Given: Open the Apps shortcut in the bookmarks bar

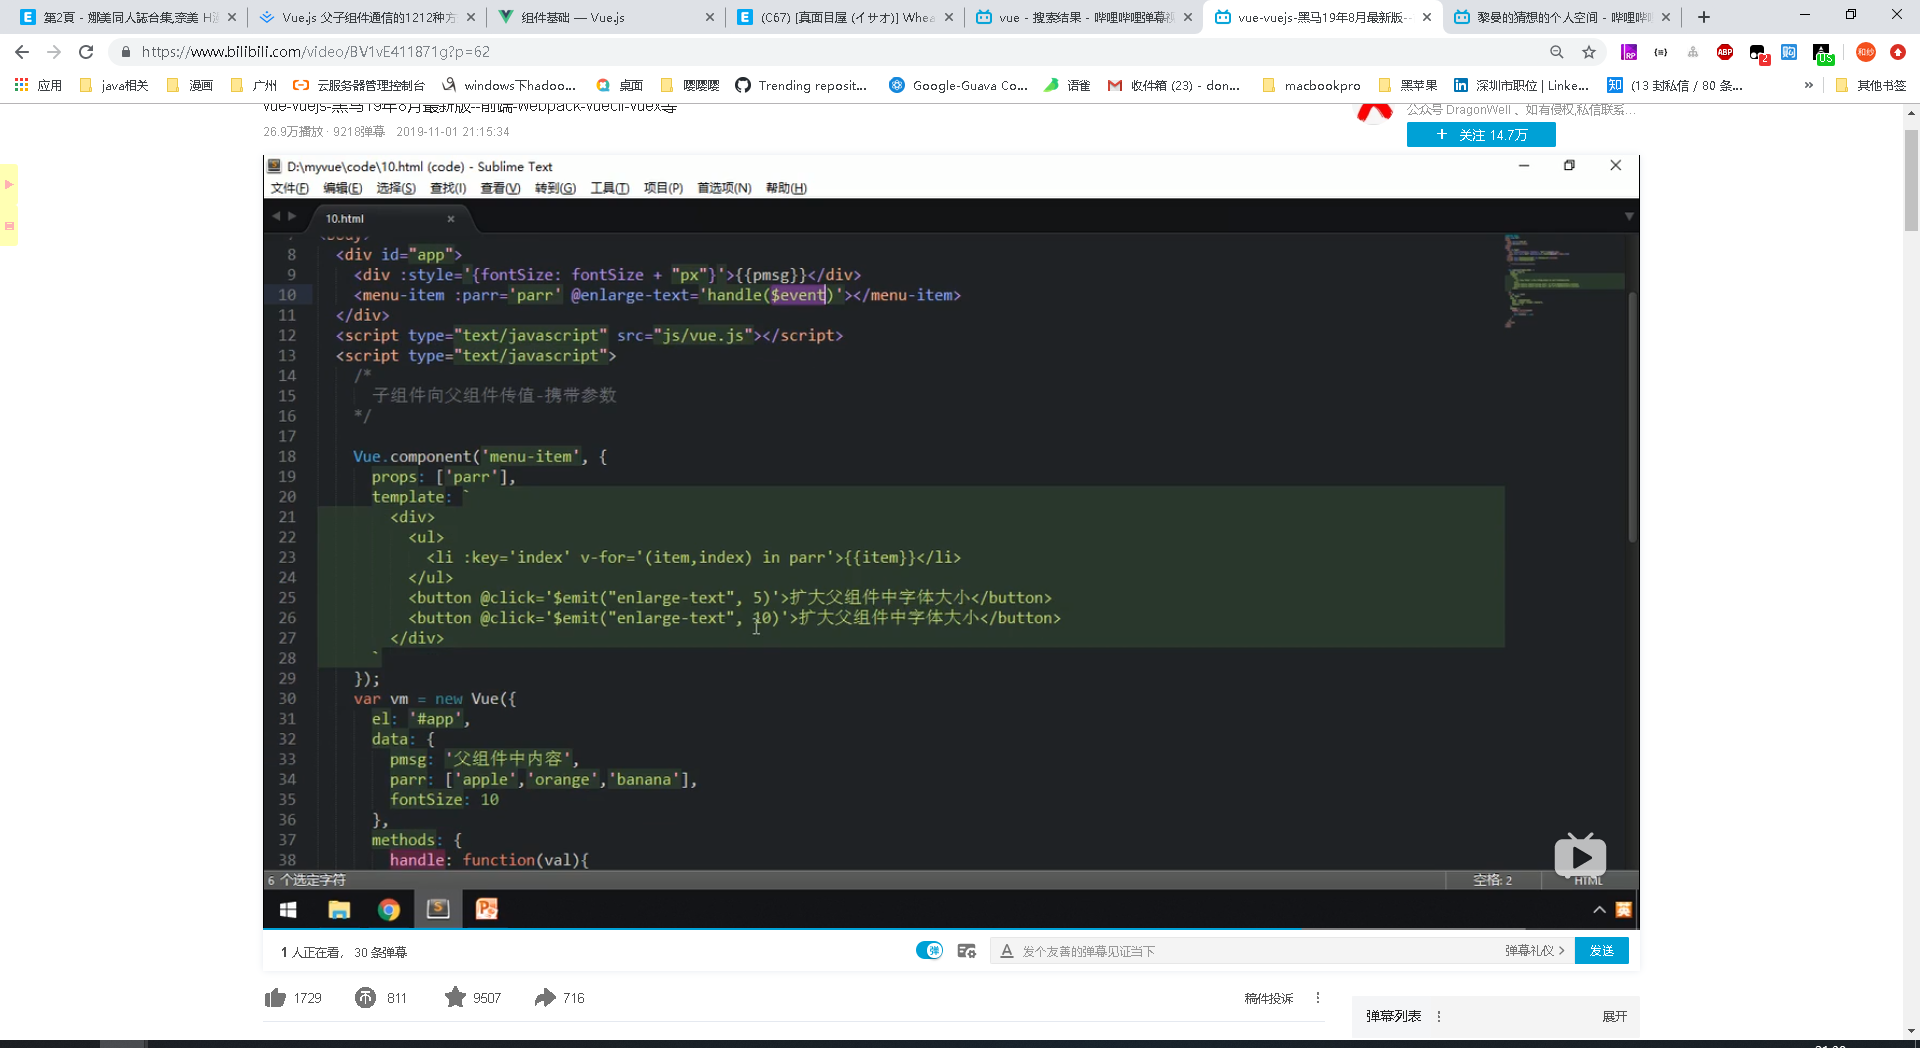Looking at the screenshot, I should click(39, 85).
